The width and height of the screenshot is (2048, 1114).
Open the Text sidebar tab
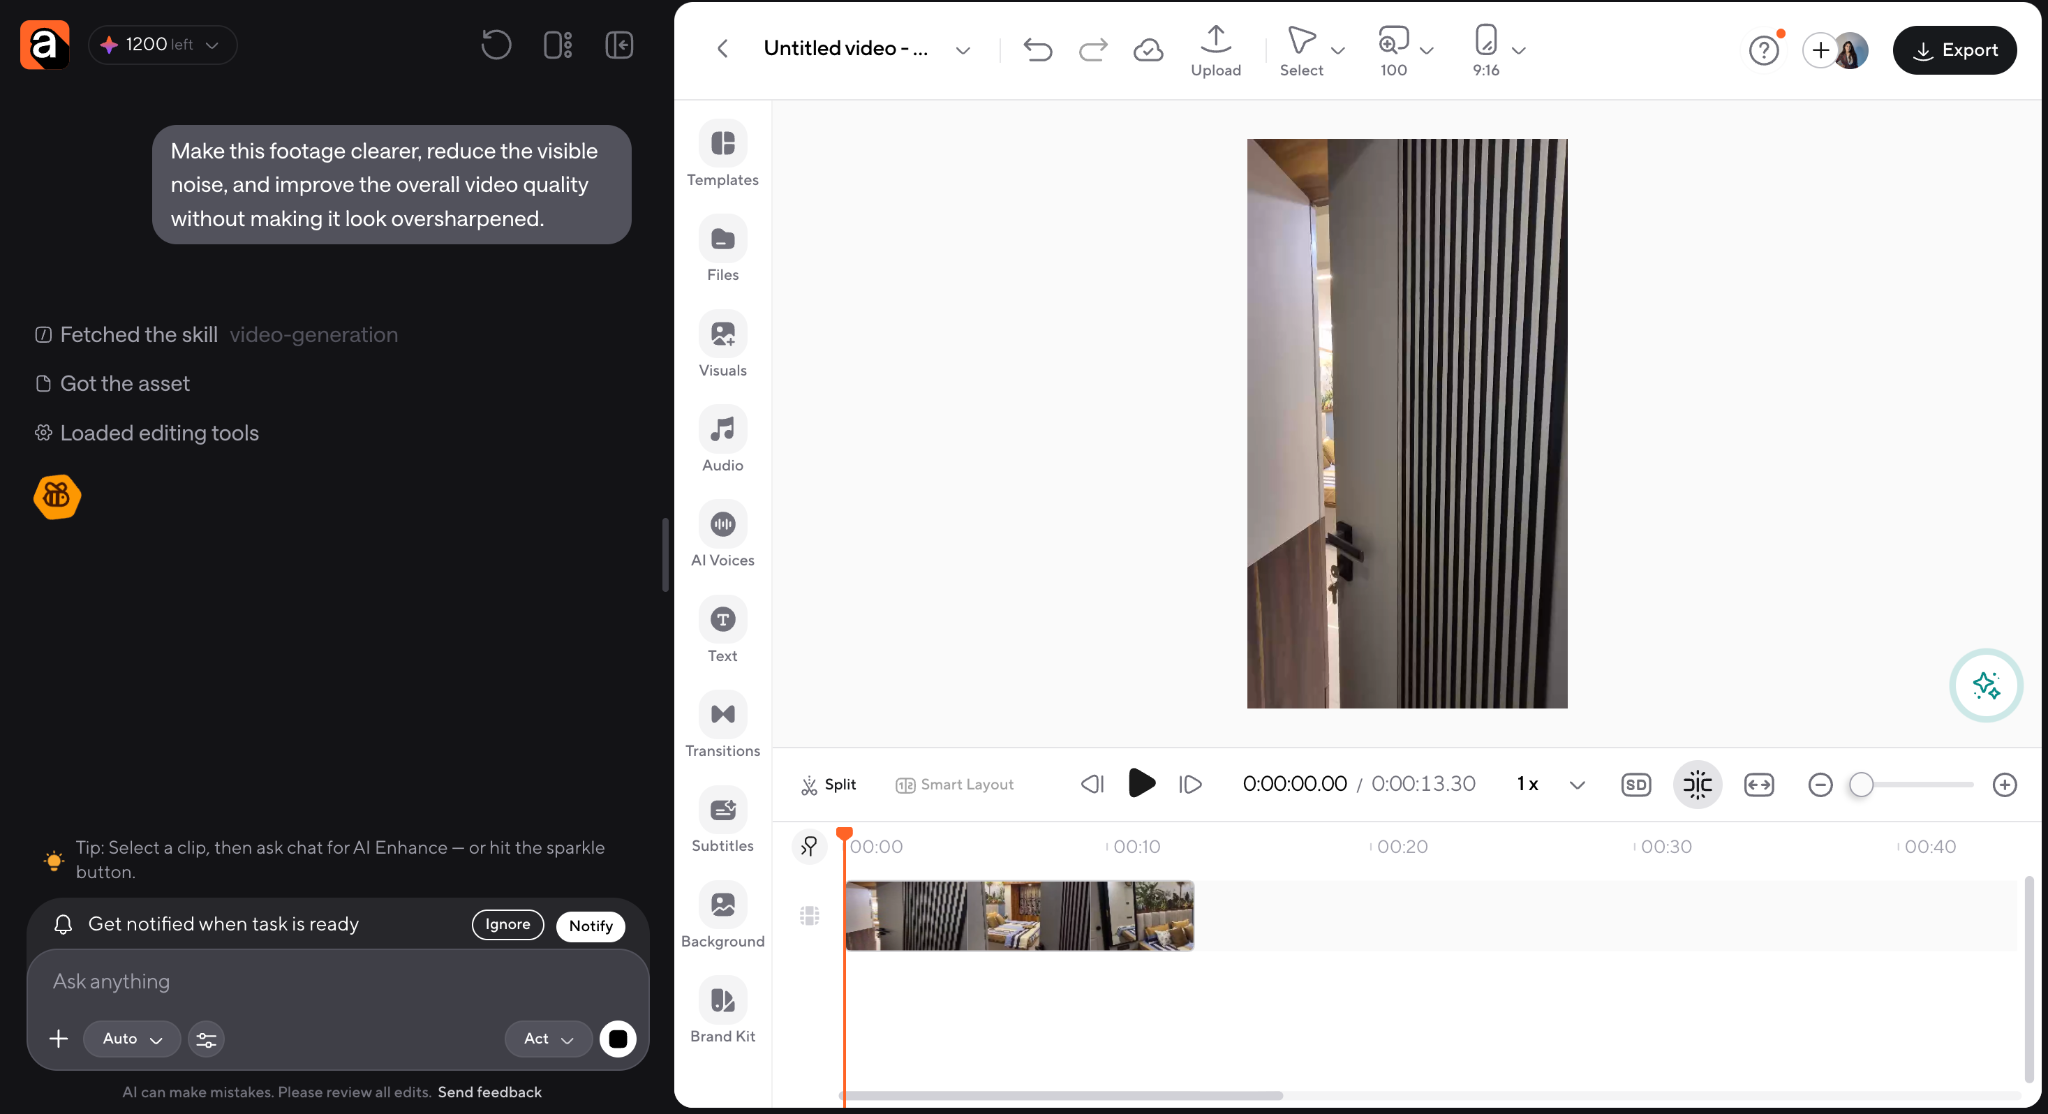pos(722,630)
